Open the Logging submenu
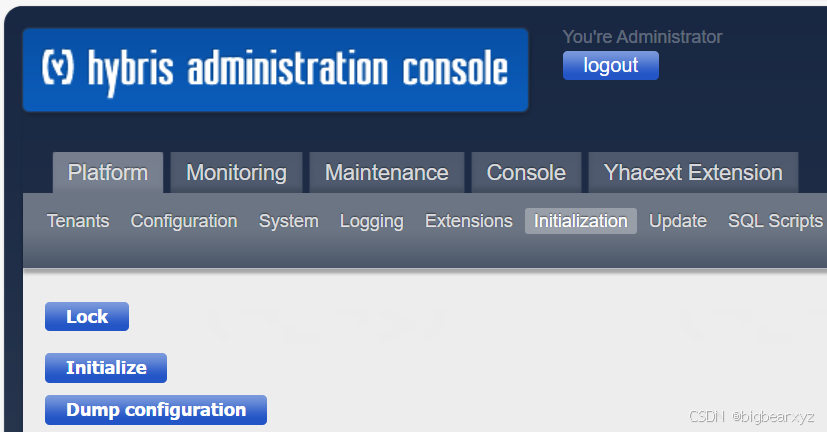This screenshot has width=827, height=432. click(x=372, y=221)
